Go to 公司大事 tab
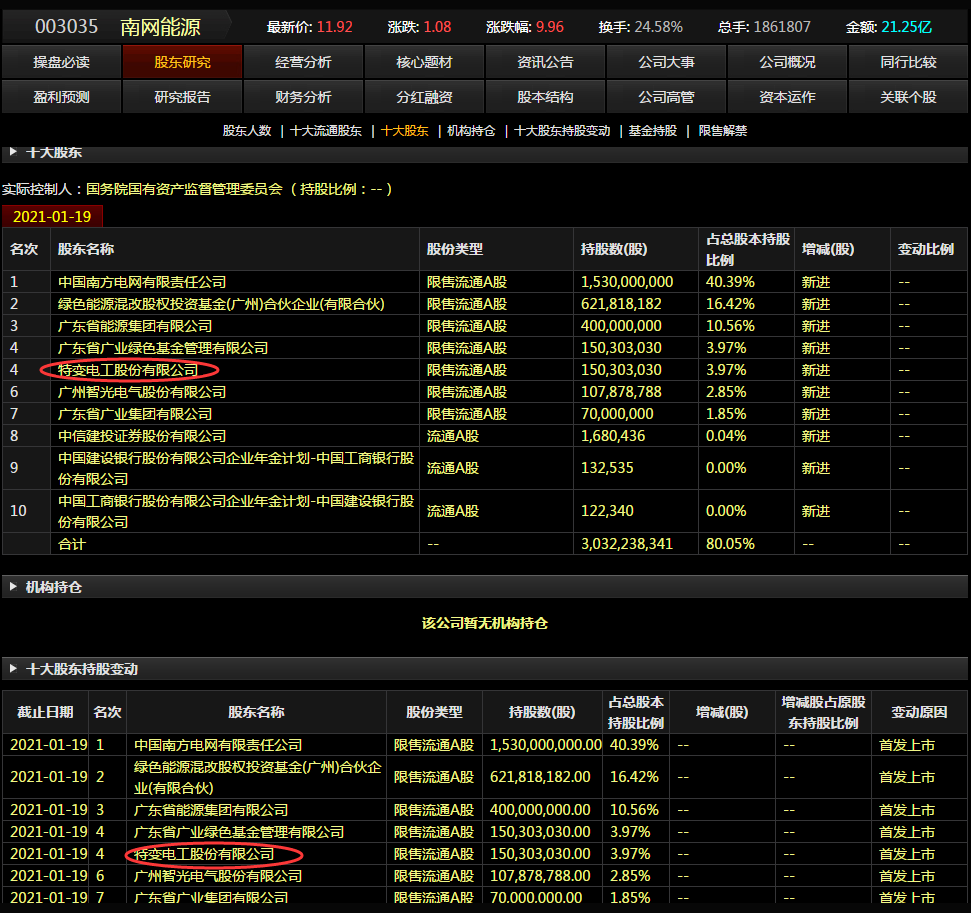 coord(666,62)
